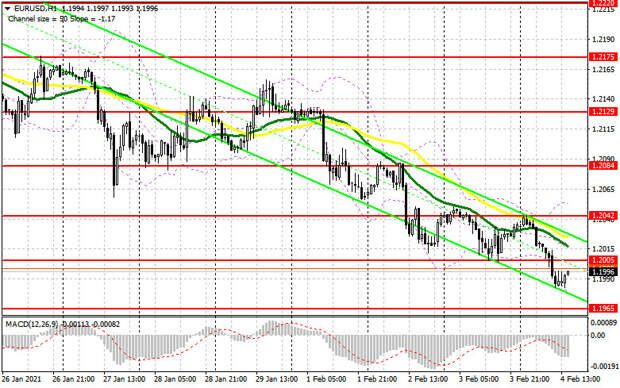Click the 1.2065 price scale value
This screenshot has height=388, width=620.
point(604,189)
